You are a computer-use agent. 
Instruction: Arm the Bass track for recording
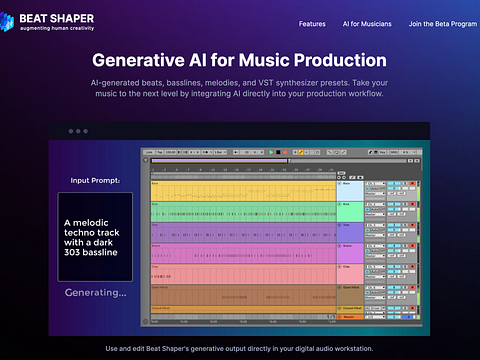click(412, 183)
